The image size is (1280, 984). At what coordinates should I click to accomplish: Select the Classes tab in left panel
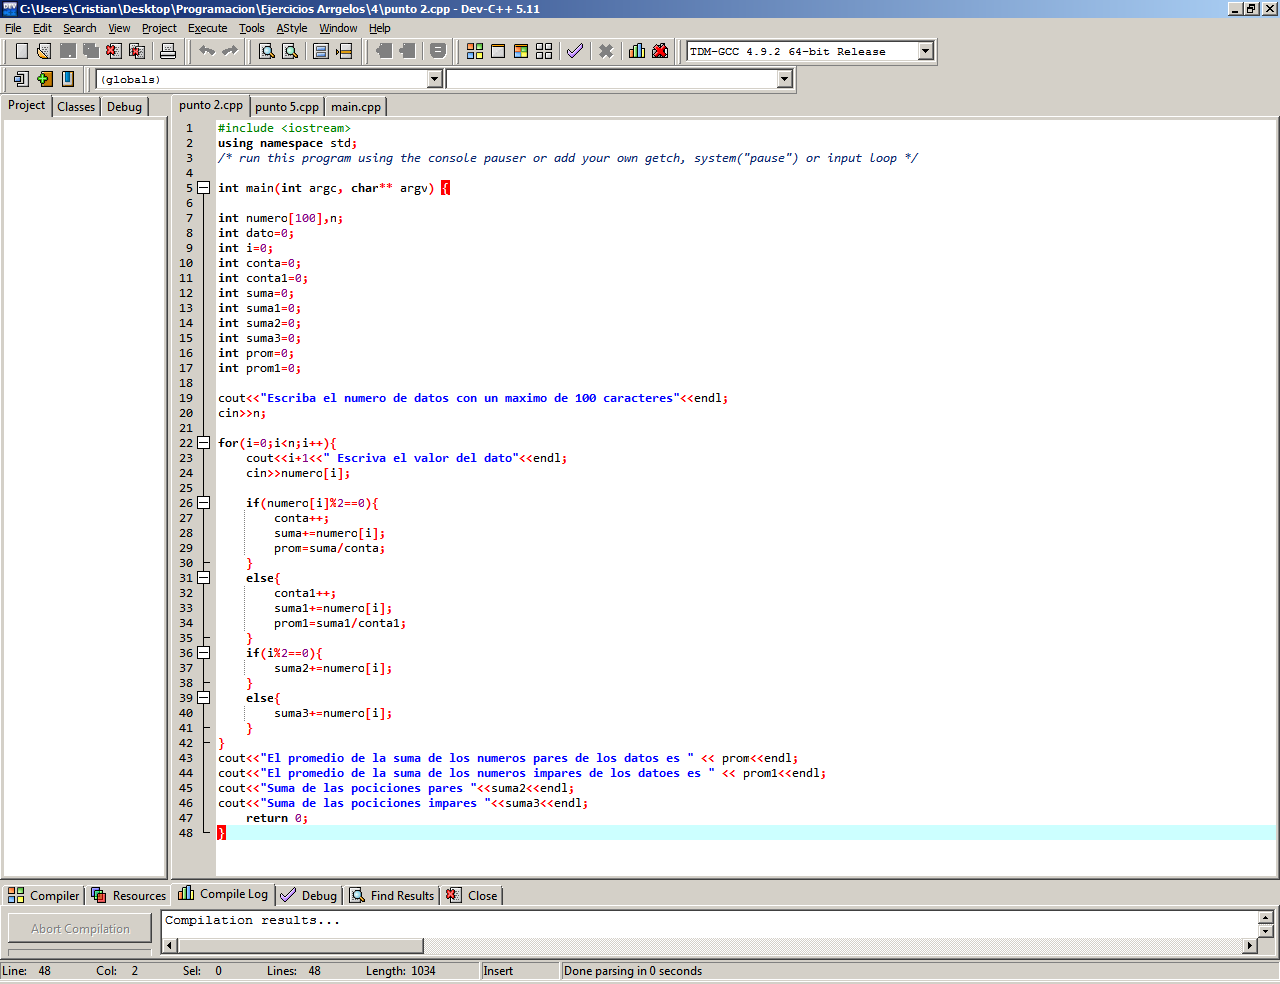[x=76, y=107]
